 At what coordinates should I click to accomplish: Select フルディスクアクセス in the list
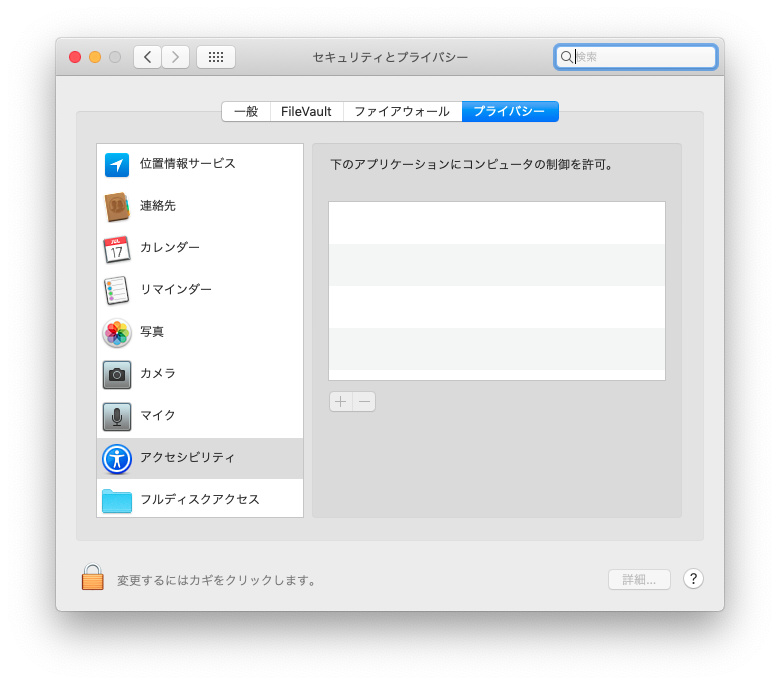coord(200,499)
